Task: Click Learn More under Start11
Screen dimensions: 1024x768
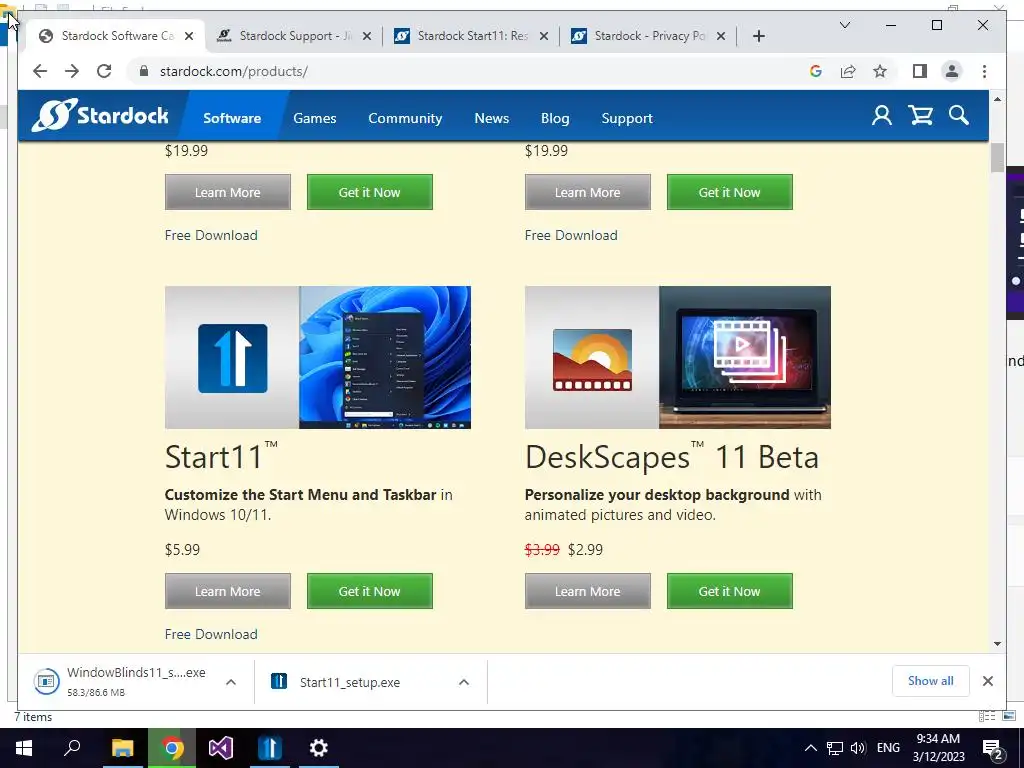Action: [x=227, y=591]
